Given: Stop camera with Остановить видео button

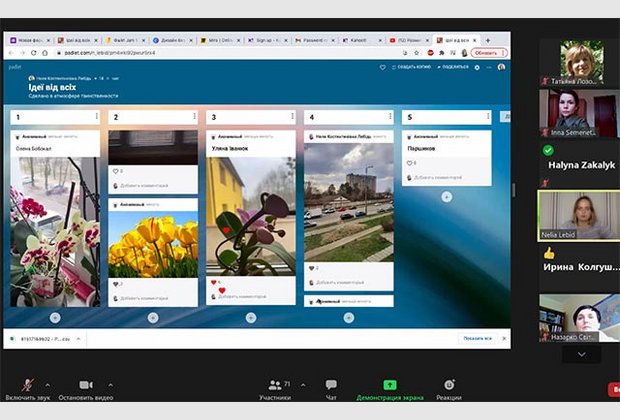Looking at the screenshot, I should [86, 386].
